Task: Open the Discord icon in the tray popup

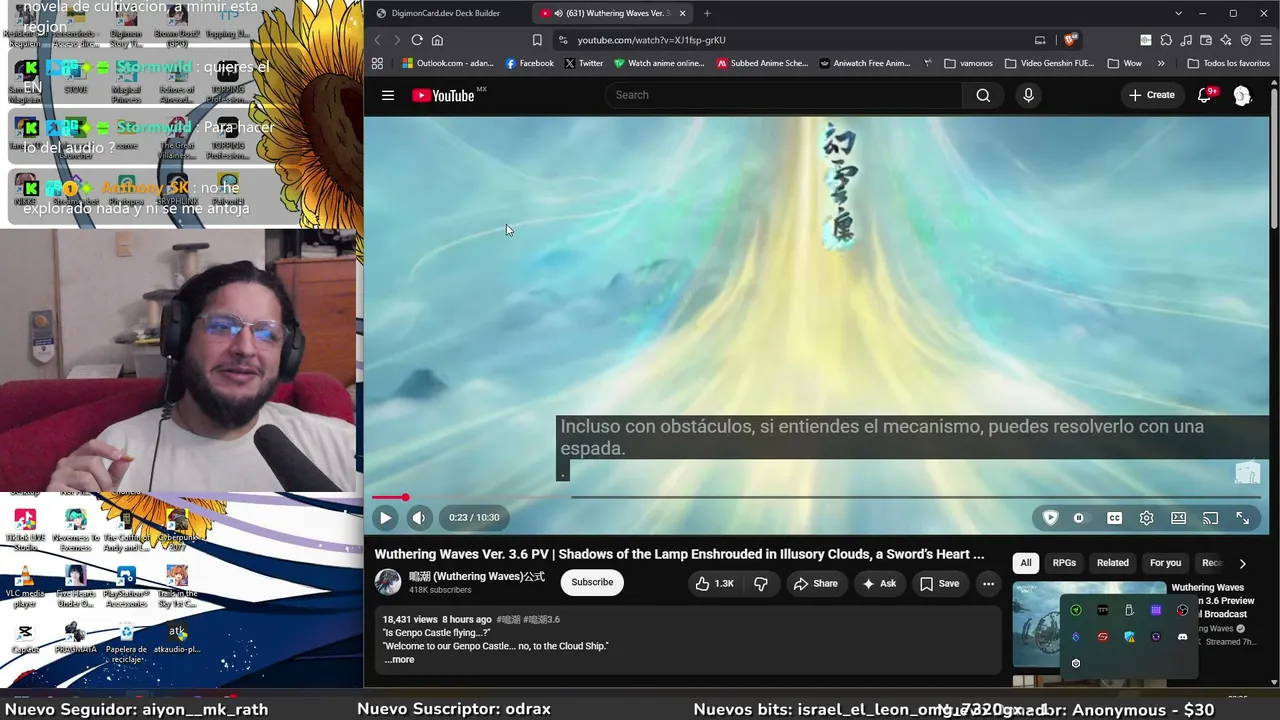Action: 1182,637
